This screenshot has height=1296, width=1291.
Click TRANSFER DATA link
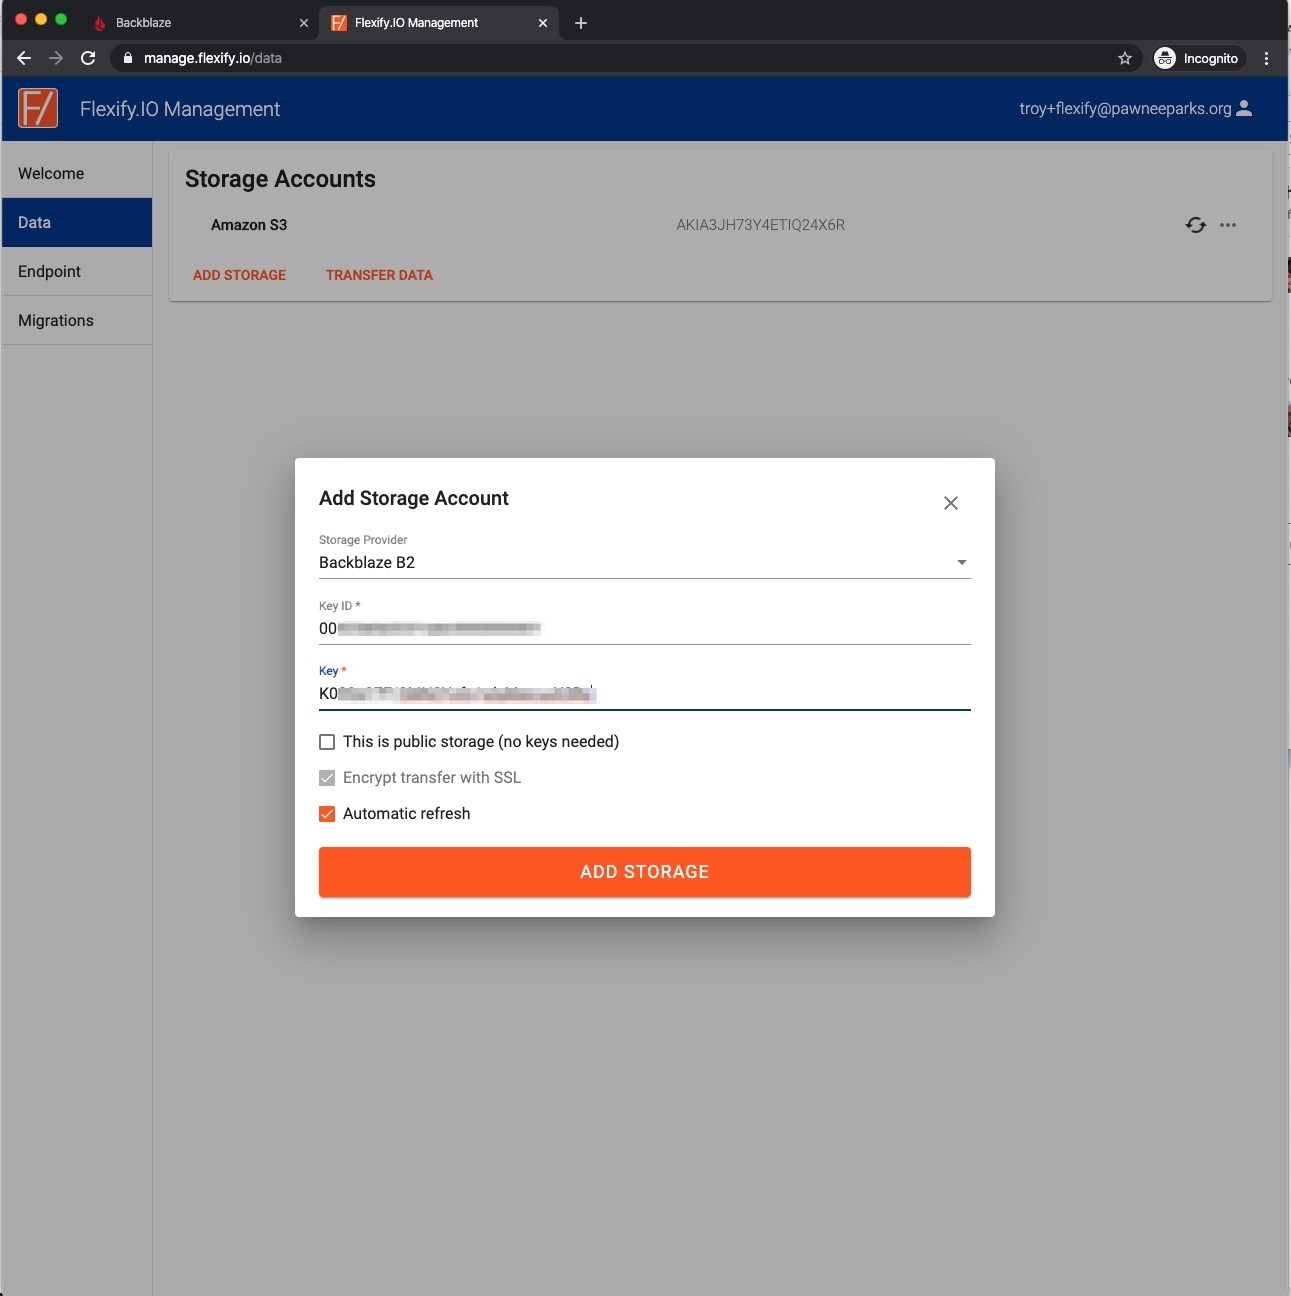point(379,275)
